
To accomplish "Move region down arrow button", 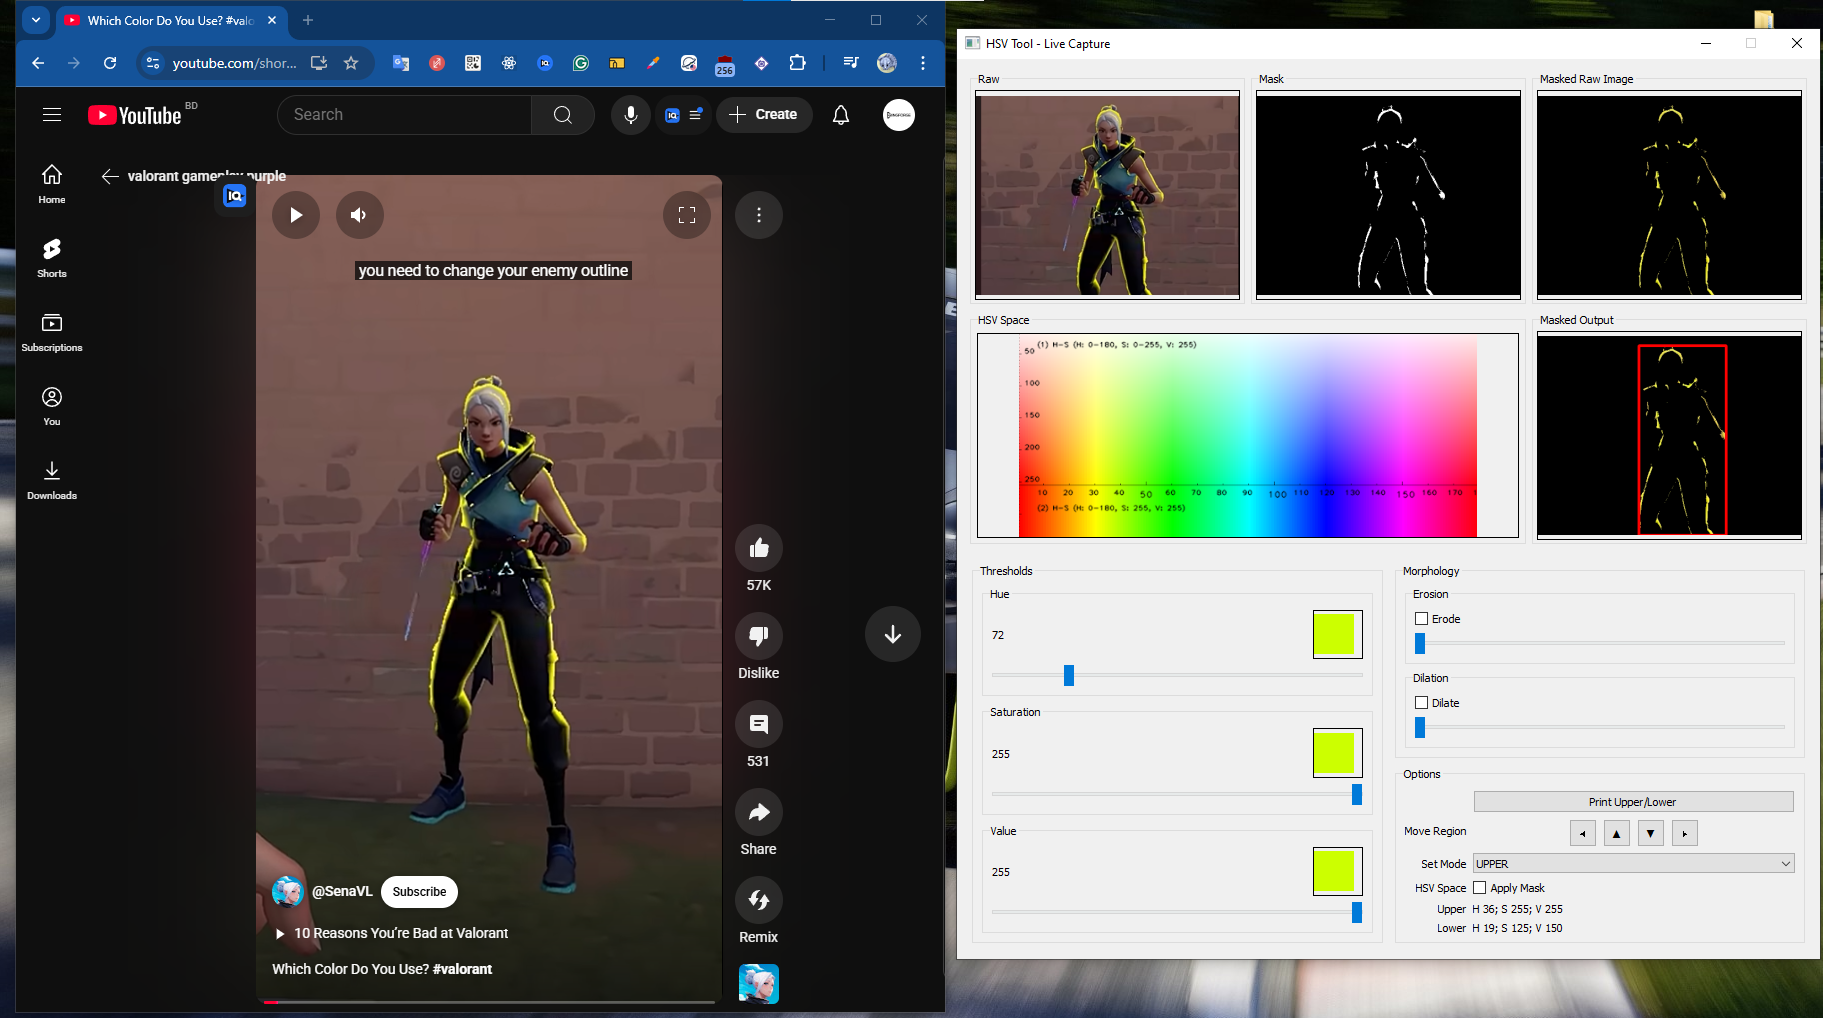I will [1650, 833].
